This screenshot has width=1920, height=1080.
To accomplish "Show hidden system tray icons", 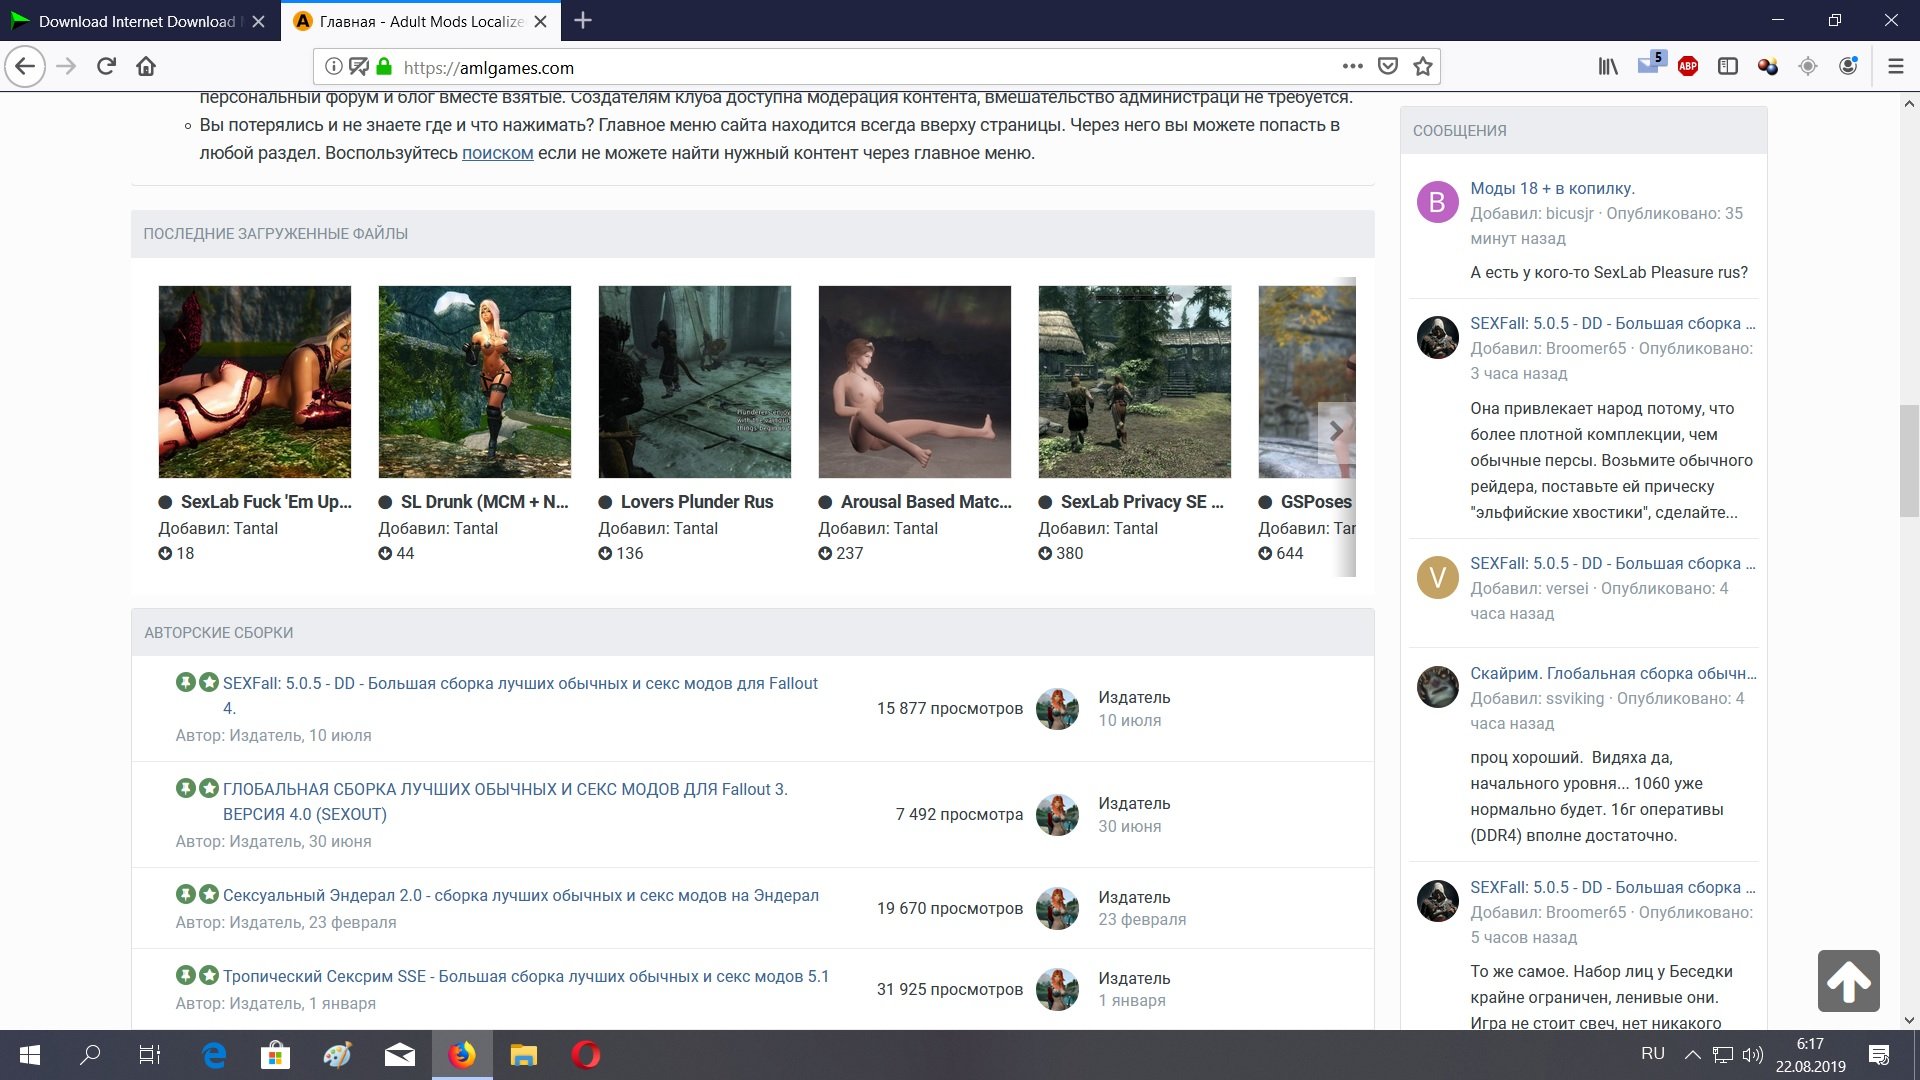I will (1692, 1054).
